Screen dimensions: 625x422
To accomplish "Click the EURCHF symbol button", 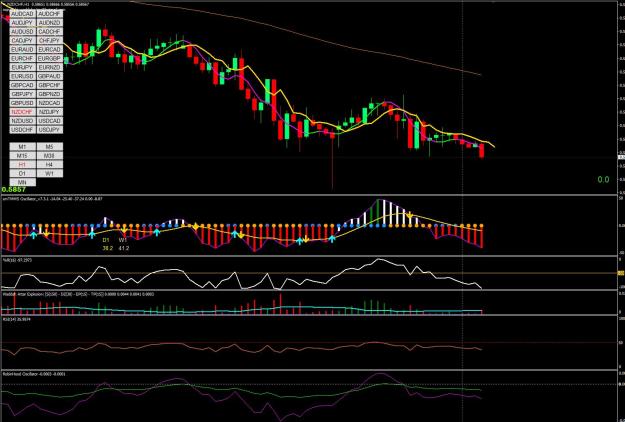I will click(x=22, y=59).
